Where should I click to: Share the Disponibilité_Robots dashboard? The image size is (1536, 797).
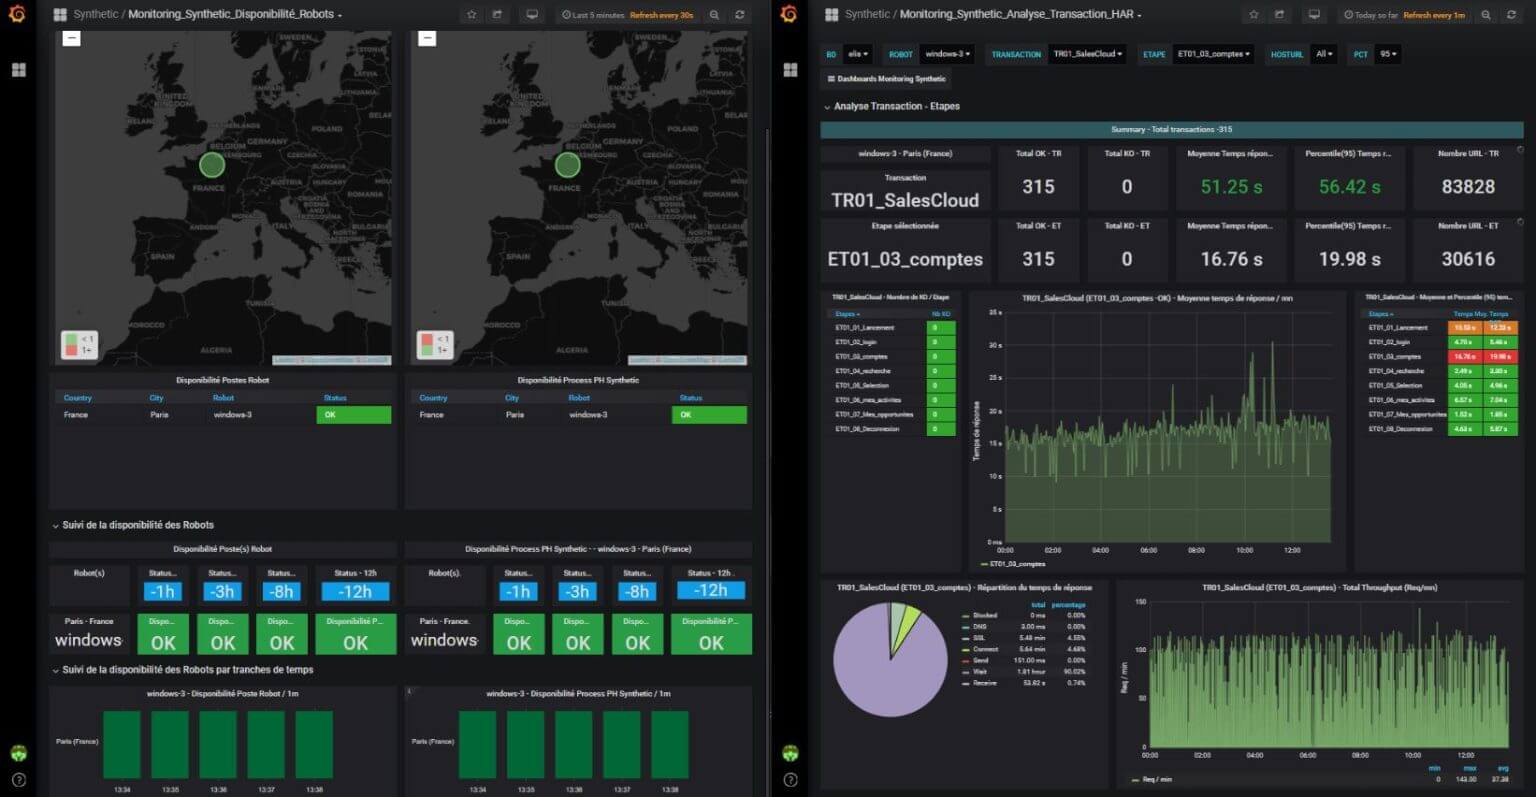tap(497, 15)
